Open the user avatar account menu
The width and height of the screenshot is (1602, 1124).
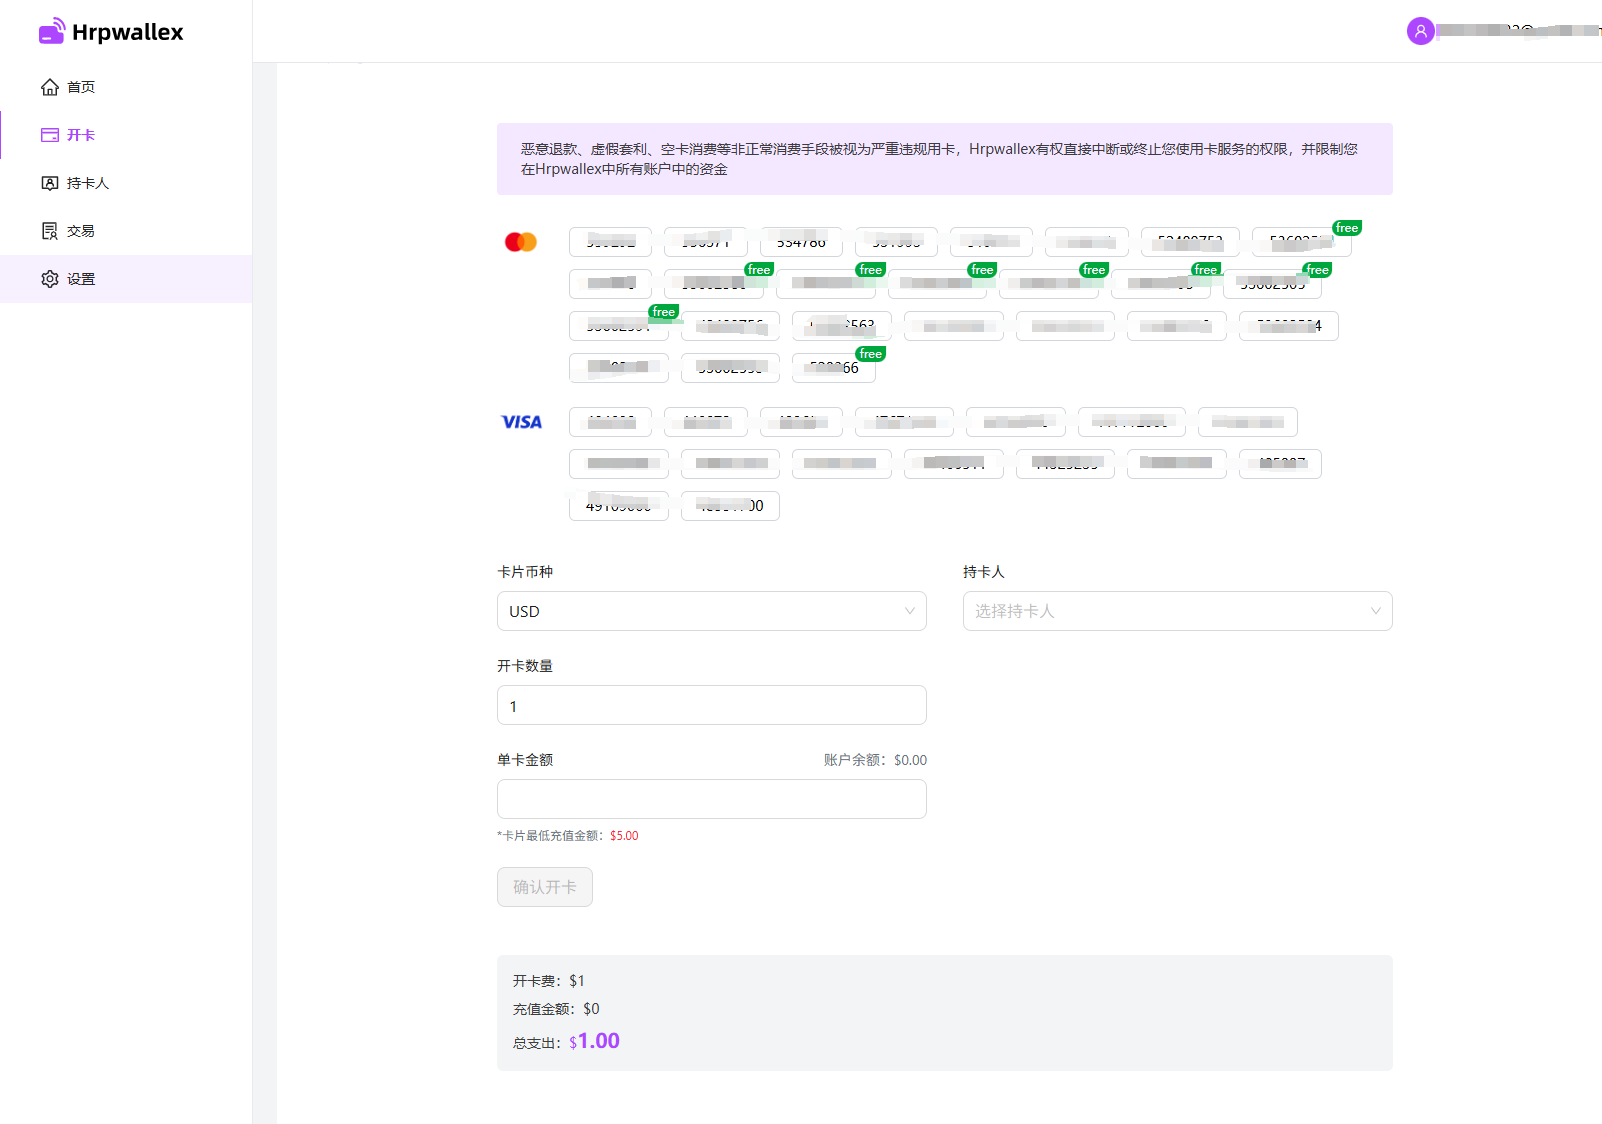1420,31
